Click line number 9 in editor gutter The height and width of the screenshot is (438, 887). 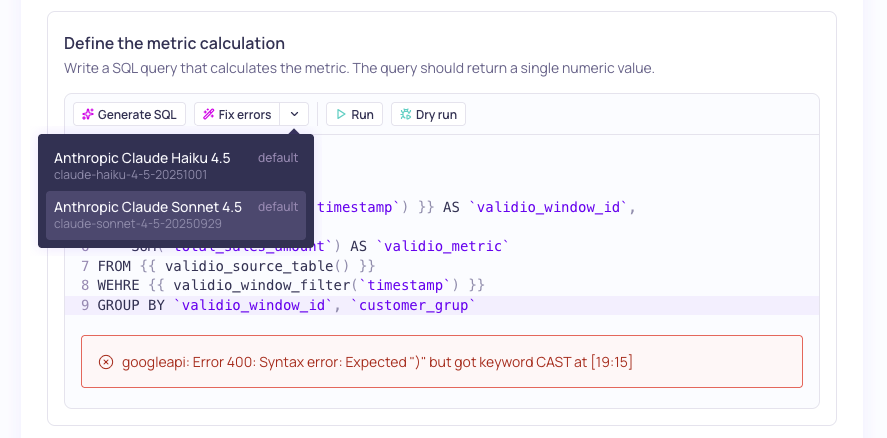(x=85, y=305)
